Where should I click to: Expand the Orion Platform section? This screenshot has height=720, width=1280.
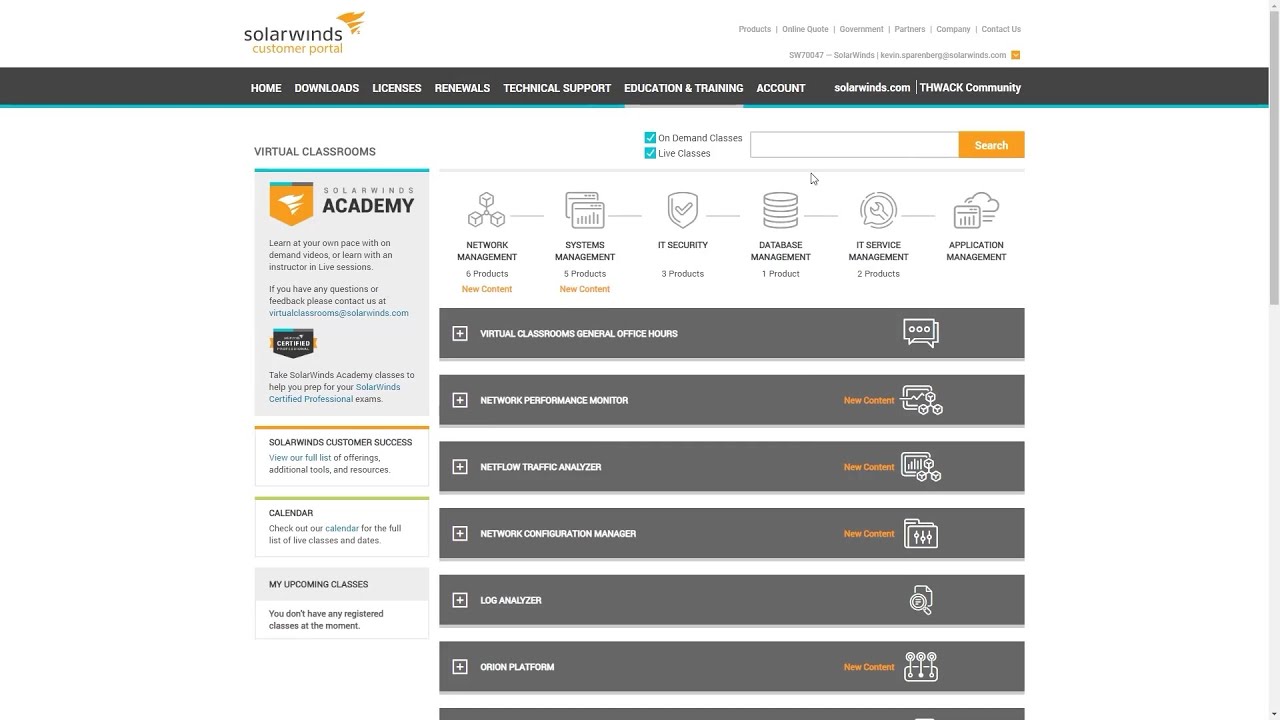point(460,667)
